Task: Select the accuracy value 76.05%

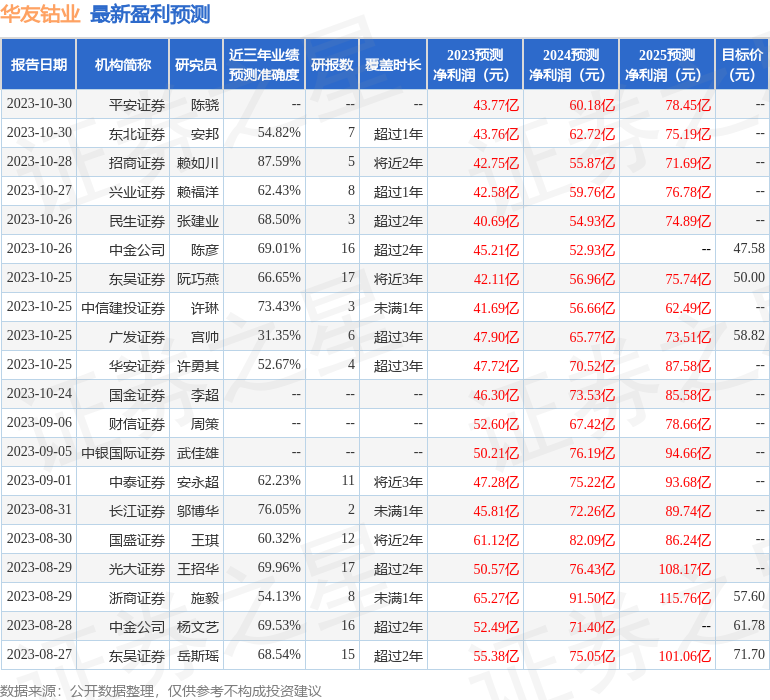Action: click(x=279, y=509)
